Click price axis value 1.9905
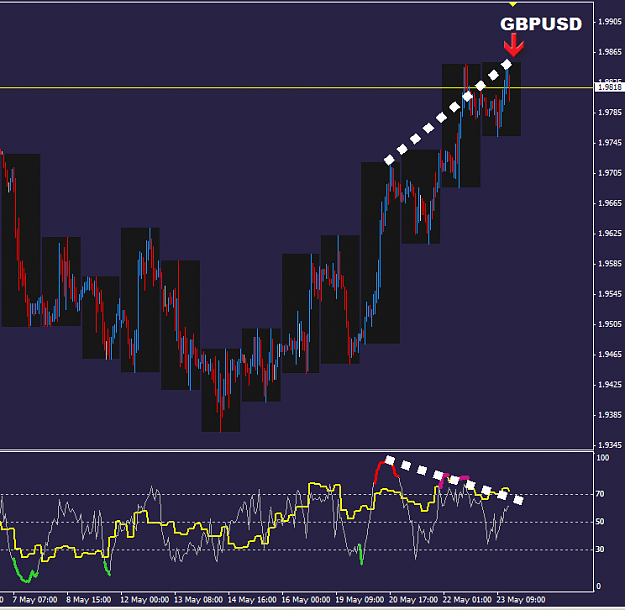The image size is (625, 610). 610,22
